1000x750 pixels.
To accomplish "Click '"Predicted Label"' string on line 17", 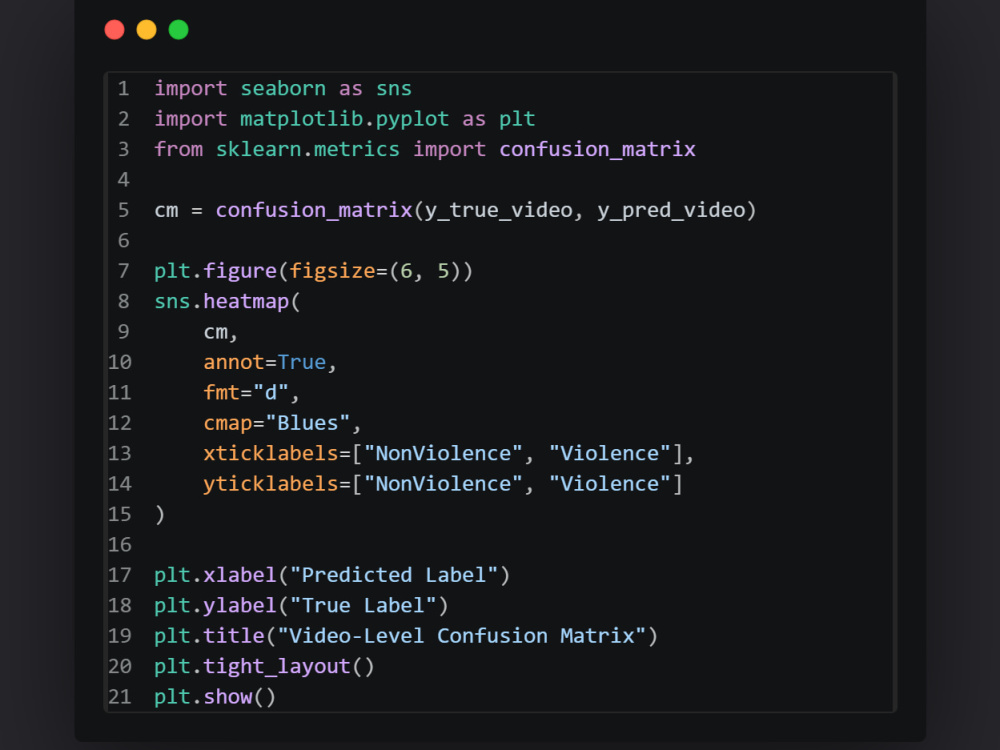I will (x=393, y=575).
